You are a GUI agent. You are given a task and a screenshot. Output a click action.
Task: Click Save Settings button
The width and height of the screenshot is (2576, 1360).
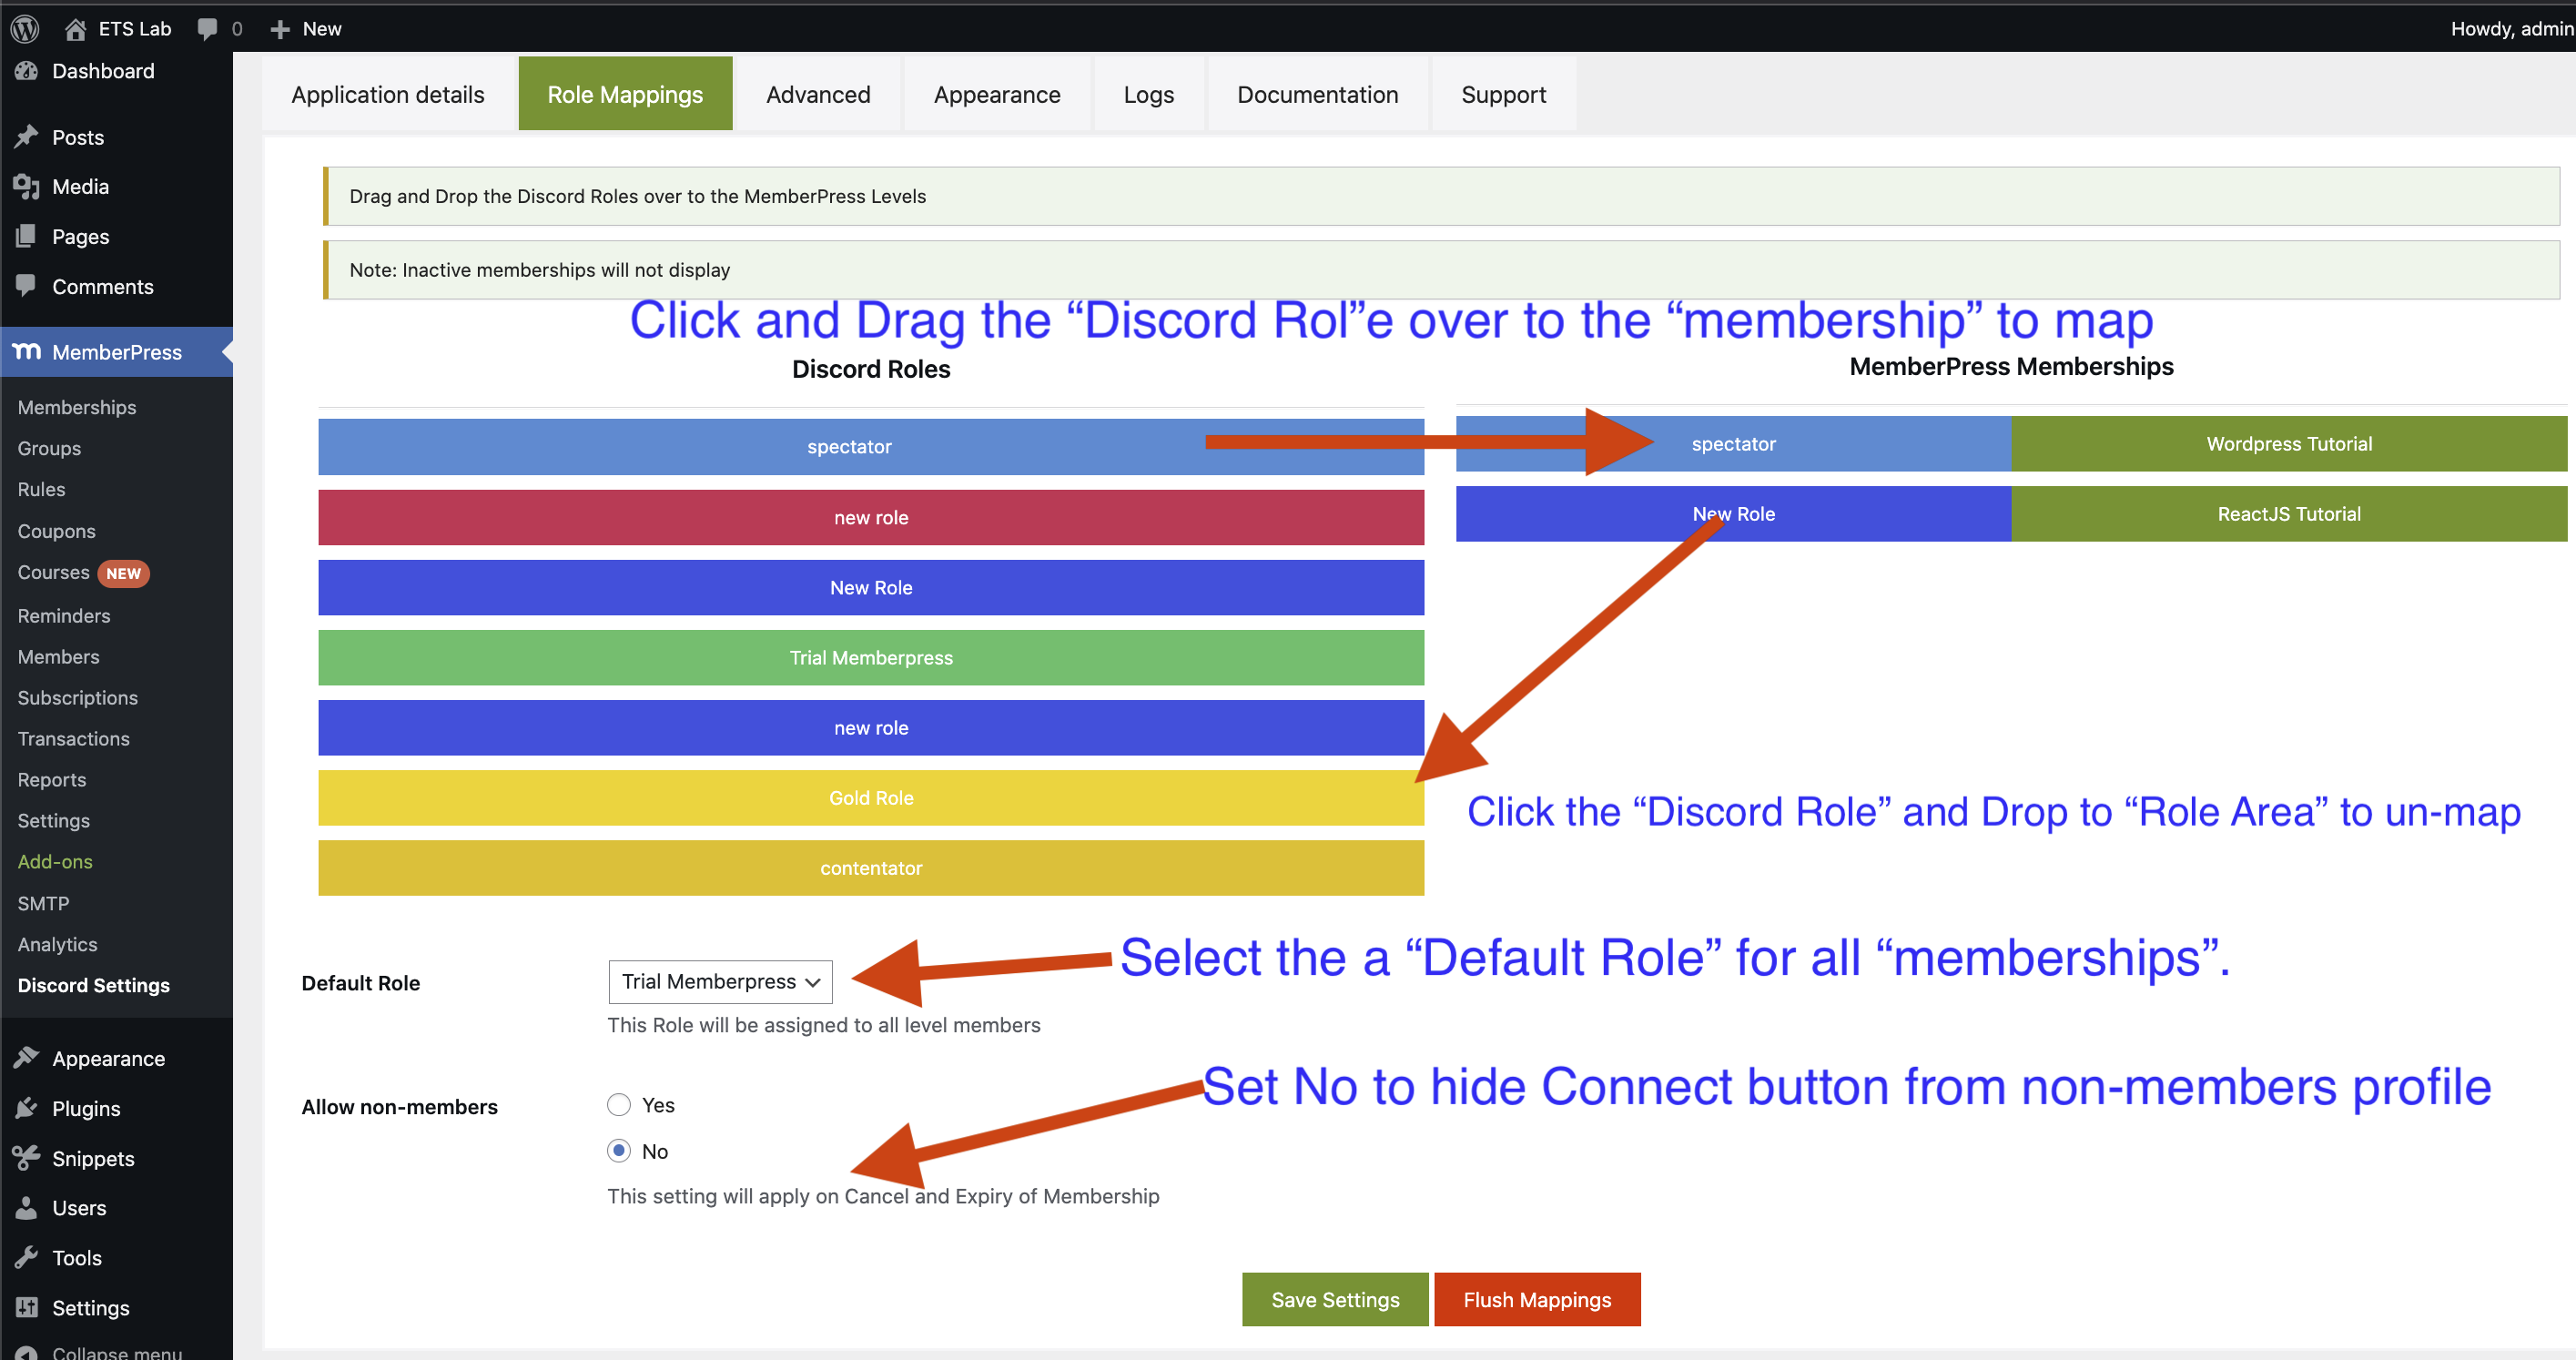pyautogui.click(x=1334, y=1300)
